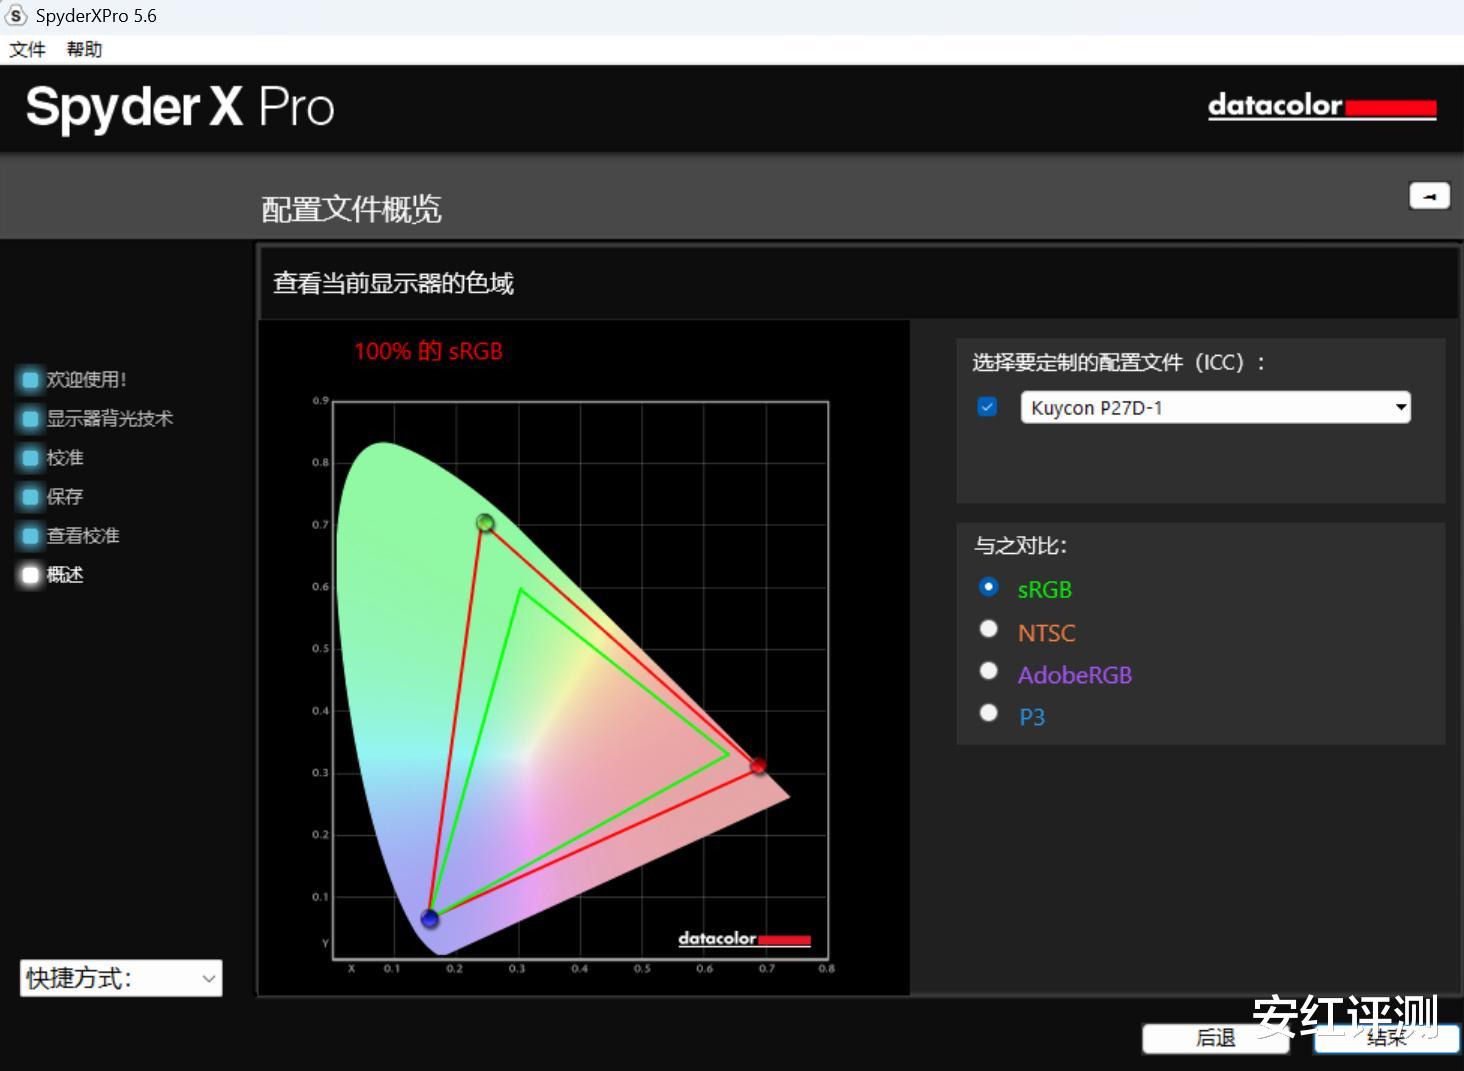1464x1071 pixels.
Task: Open the 快捷方式 shortcut dropdown
Action: 121,978
